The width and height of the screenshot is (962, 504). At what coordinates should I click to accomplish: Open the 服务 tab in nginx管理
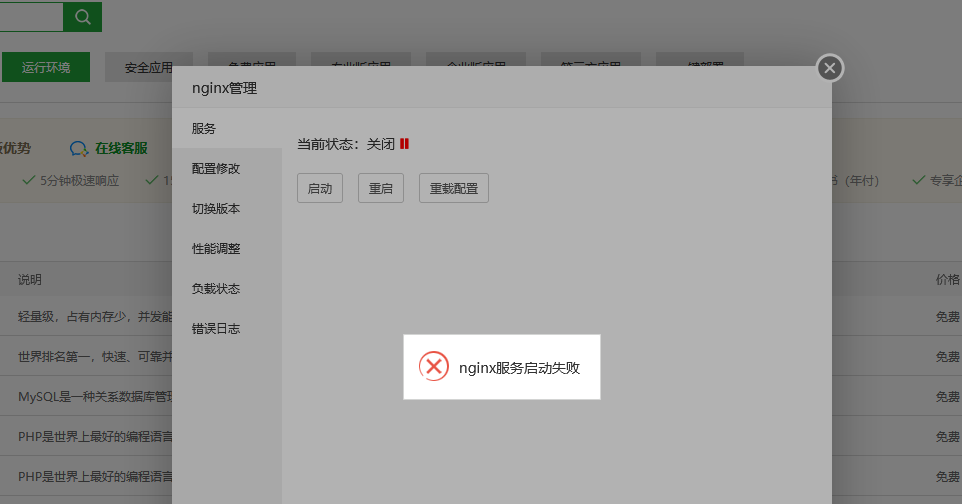click(227, 128)
